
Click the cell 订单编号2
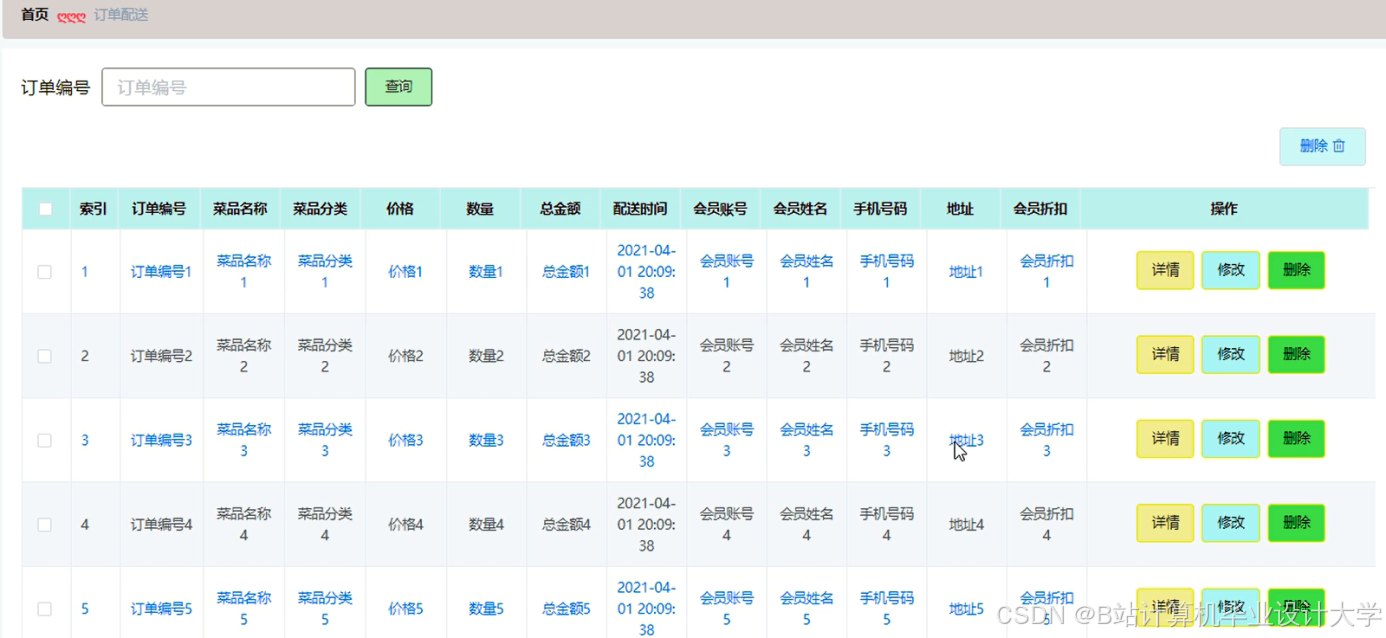pos(161,356)
